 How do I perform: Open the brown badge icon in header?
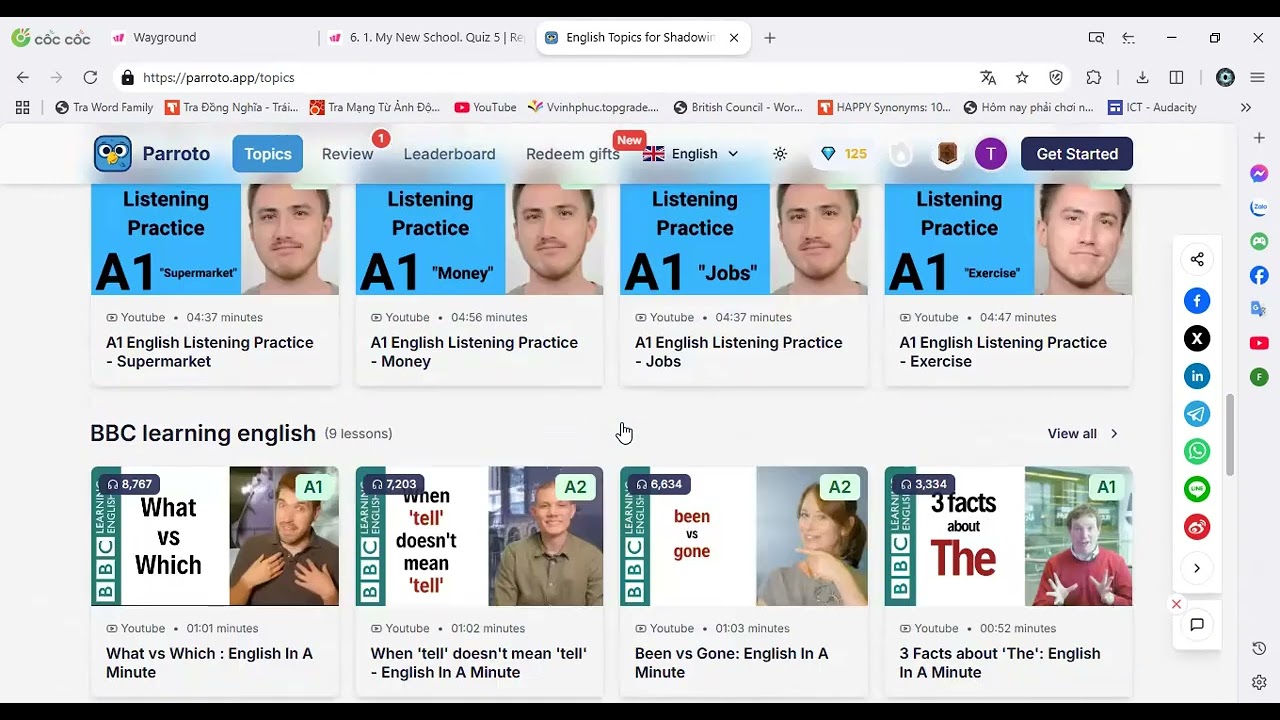pyautogui.click(x=947, y=154)
